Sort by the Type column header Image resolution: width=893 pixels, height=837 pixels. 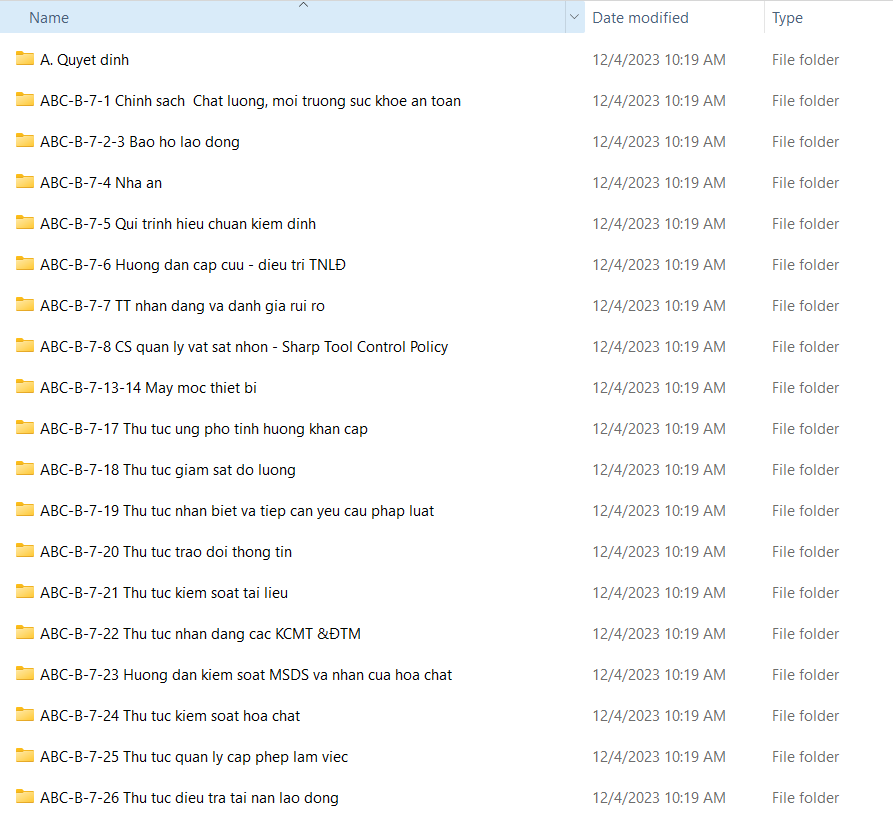click(x=788, y=18)
